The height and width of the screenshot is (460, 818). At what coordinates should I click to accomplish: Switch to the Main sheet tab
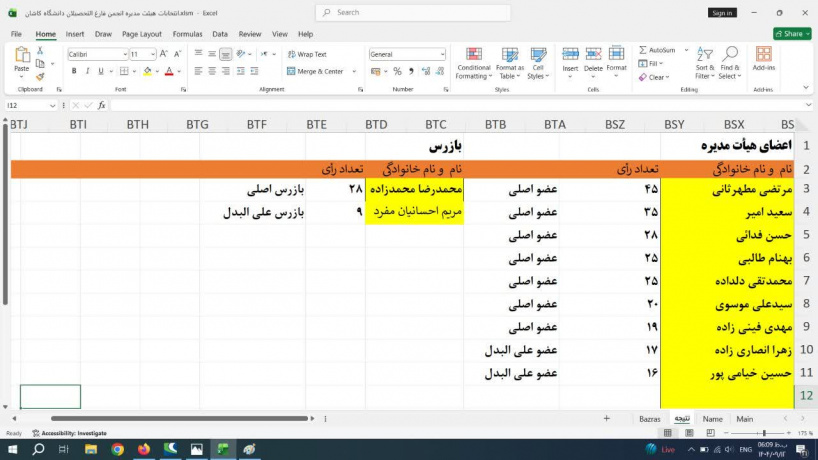point(744,419)
